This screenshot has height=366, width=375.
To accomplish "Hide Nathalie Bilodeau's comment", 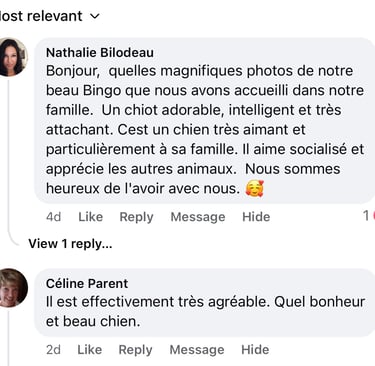I will (x=256, y=217).
